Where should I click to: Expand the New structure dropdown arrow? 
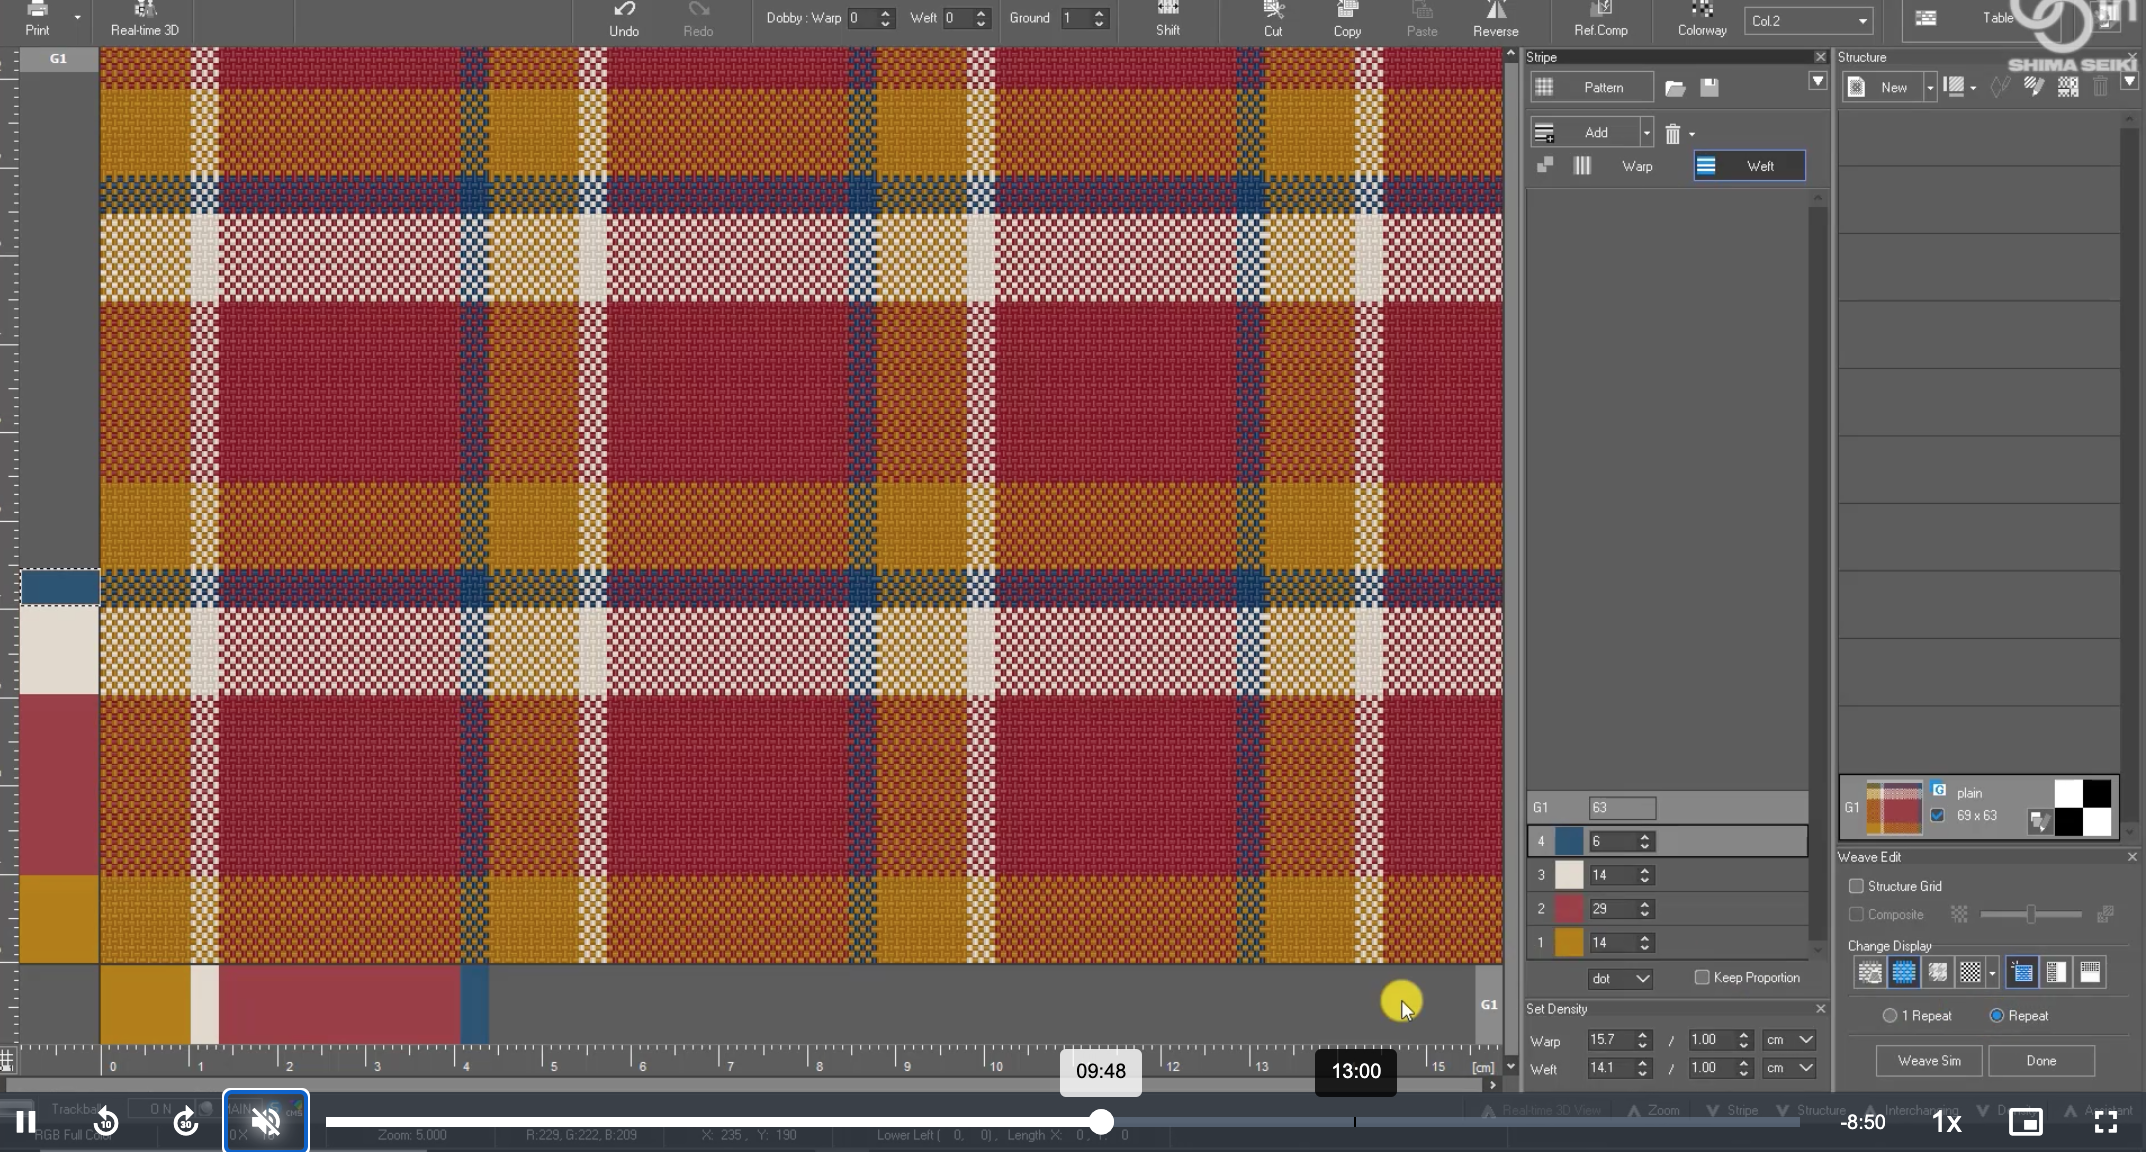1930,88
